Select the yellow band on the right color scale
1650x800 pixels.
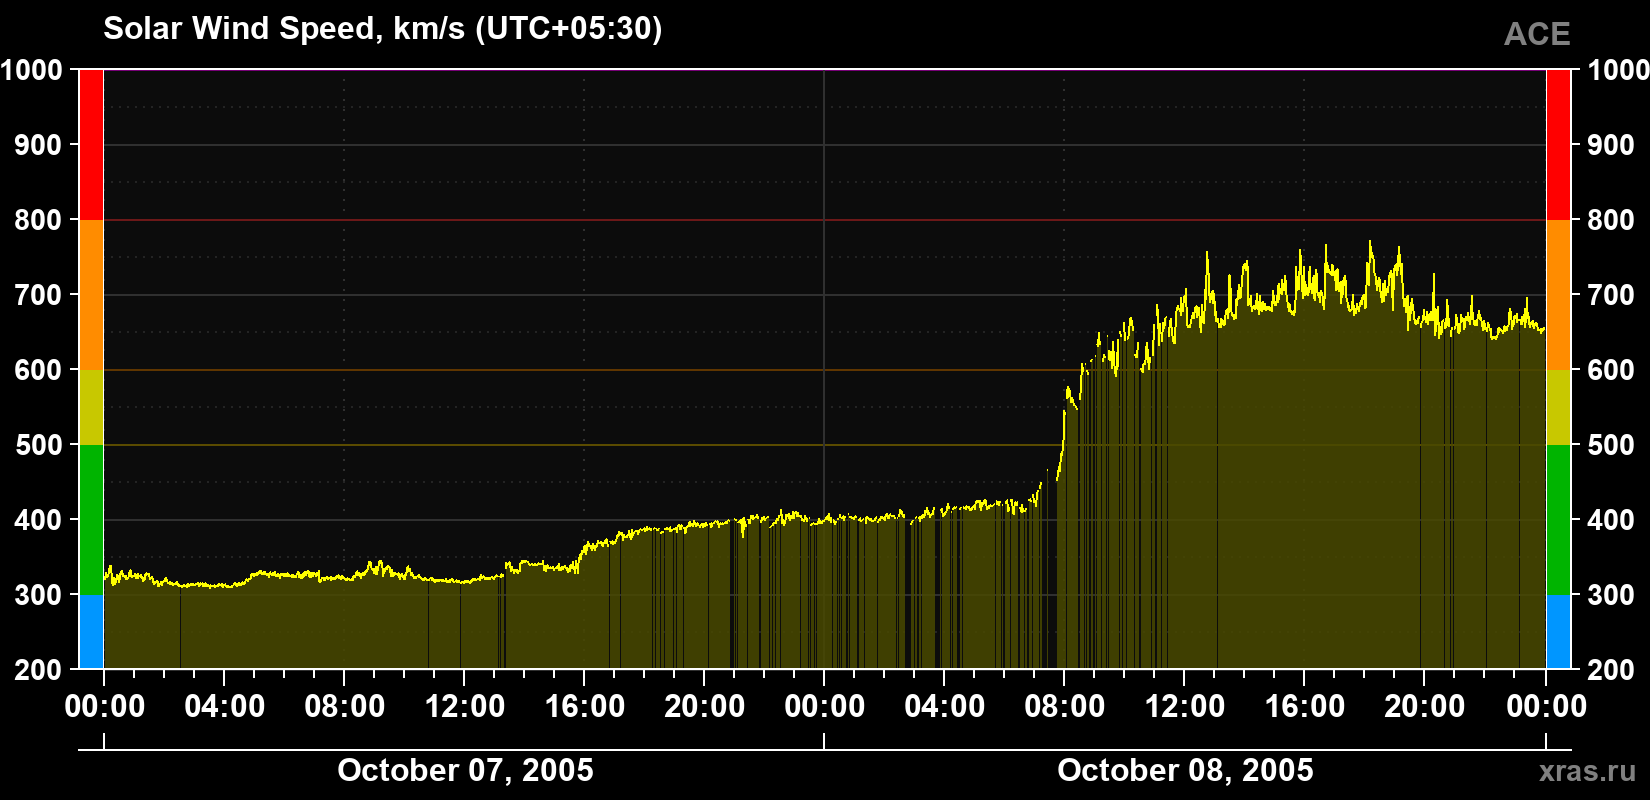[x=1558, y=407]
